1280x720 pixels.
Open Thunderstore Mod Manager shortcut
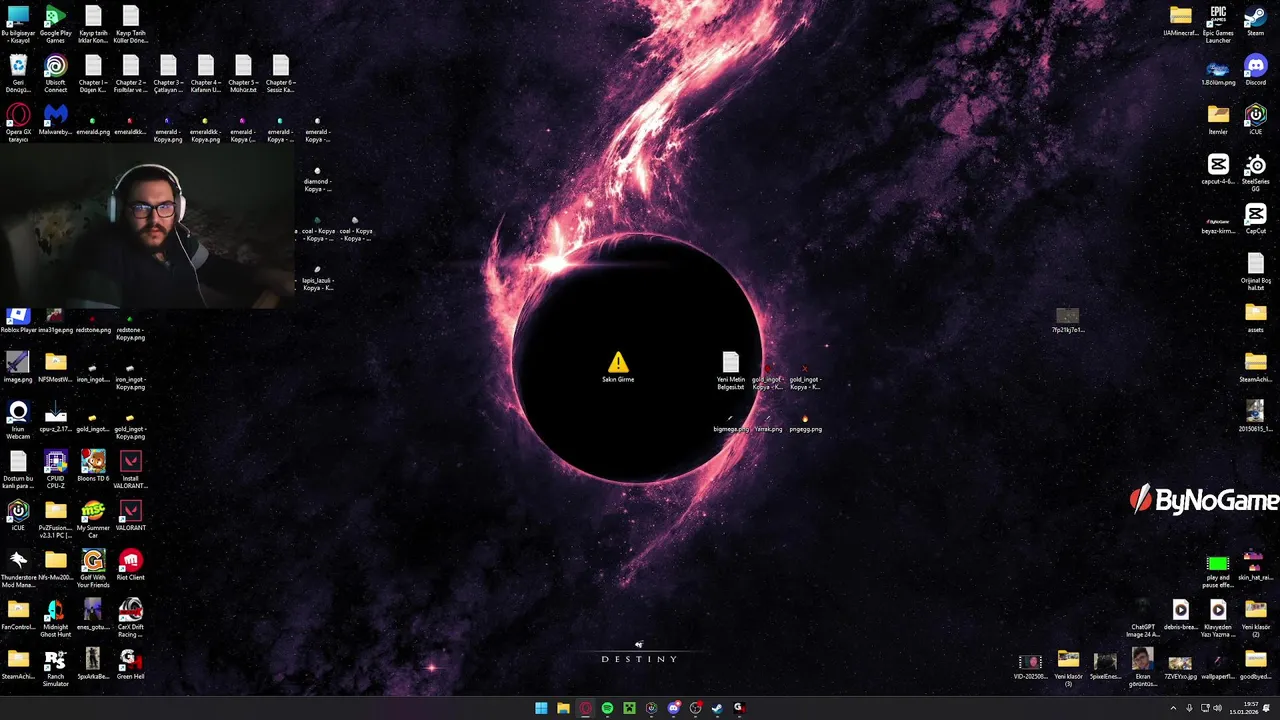click(18, 570)
